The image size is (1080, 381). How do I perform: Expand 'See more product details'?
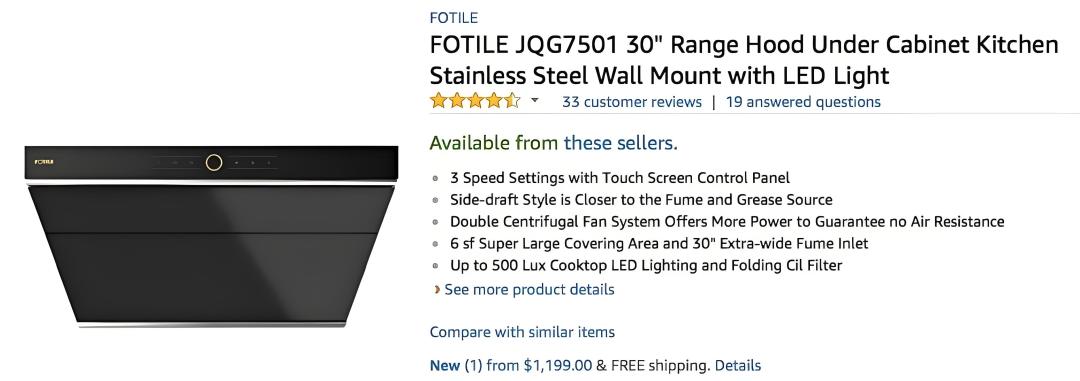tap(529, 289)
